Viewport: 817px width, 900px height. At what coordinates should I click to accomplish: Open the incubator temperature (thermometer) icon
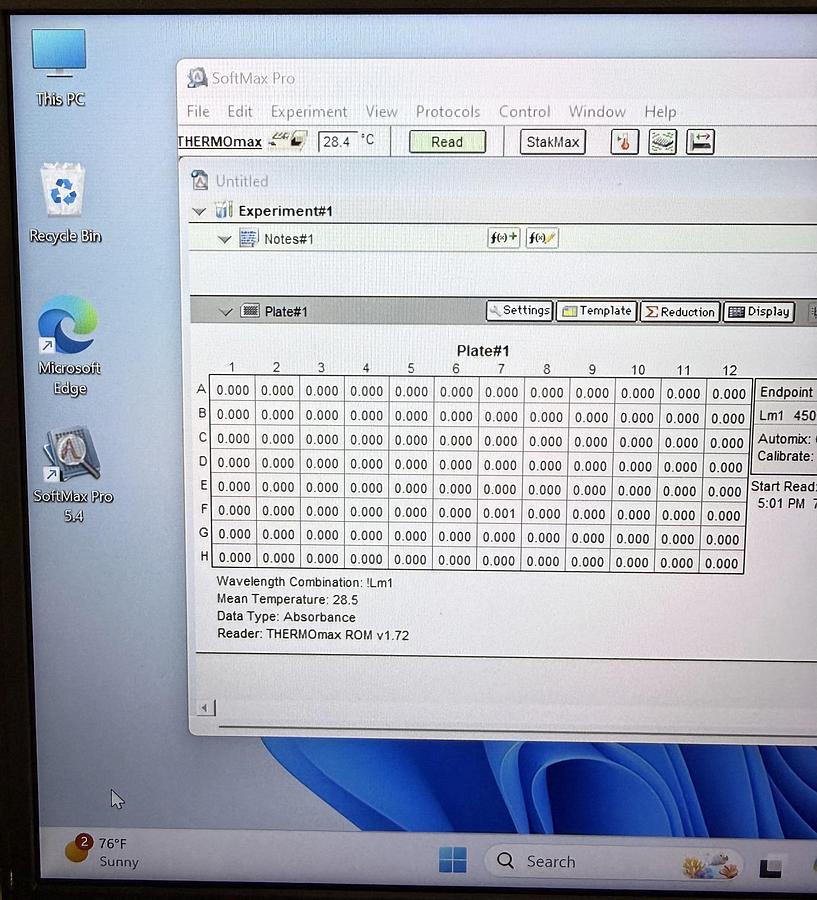pos(624,142)
